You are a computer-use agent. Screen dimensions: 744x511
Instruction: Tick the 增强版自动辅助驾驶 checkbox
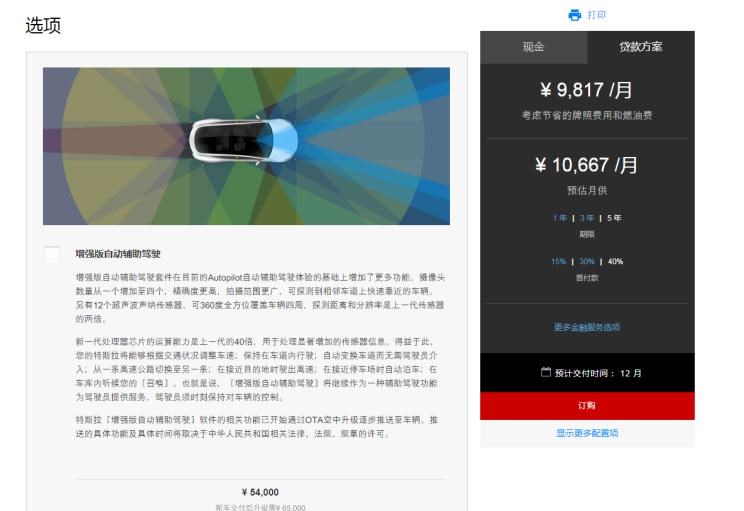[52, 254]
